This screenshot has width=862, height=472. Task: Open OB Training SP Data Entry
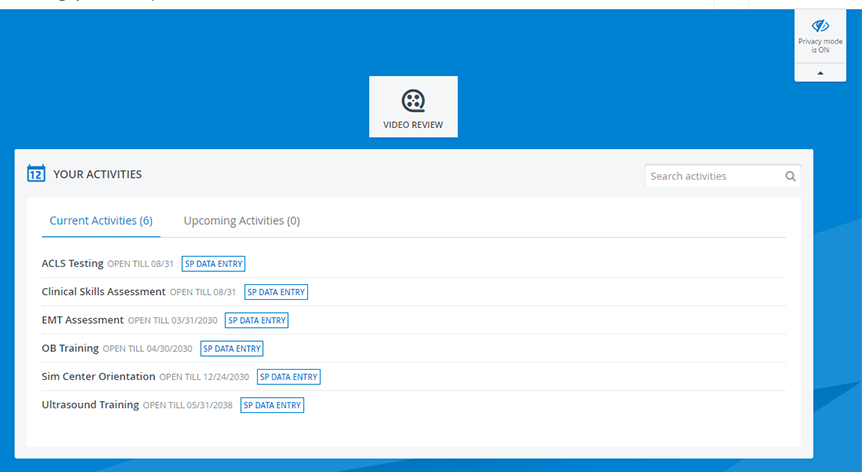coord(232,349)
